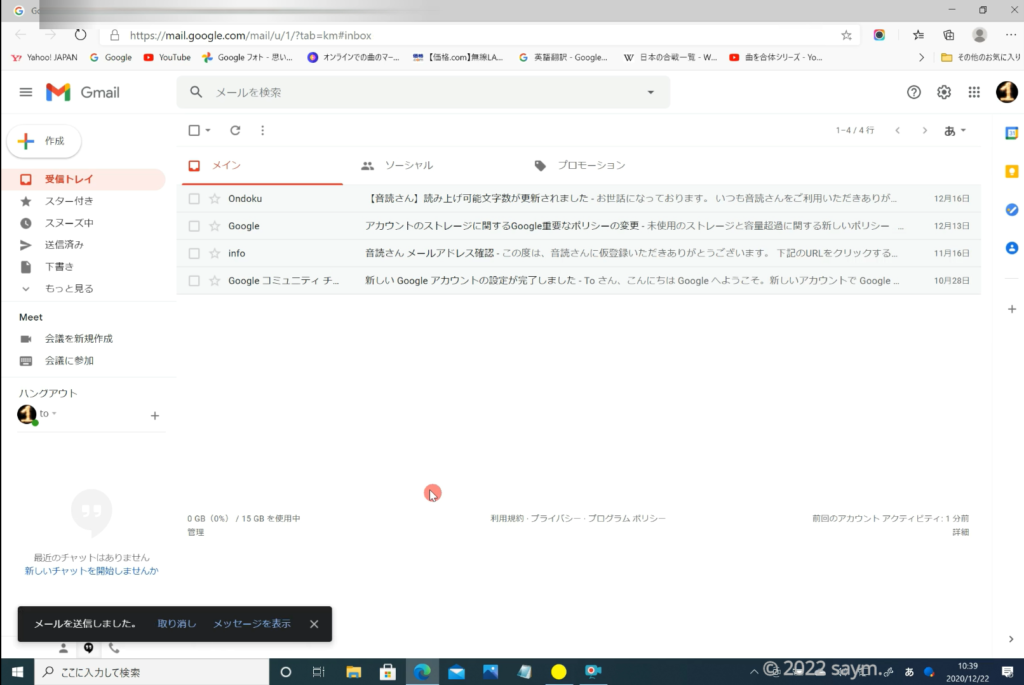Image resolution: width=1024 pixels, height=685 pixels.
Task: Click the support question mark icon
Action: pos(913,92)
